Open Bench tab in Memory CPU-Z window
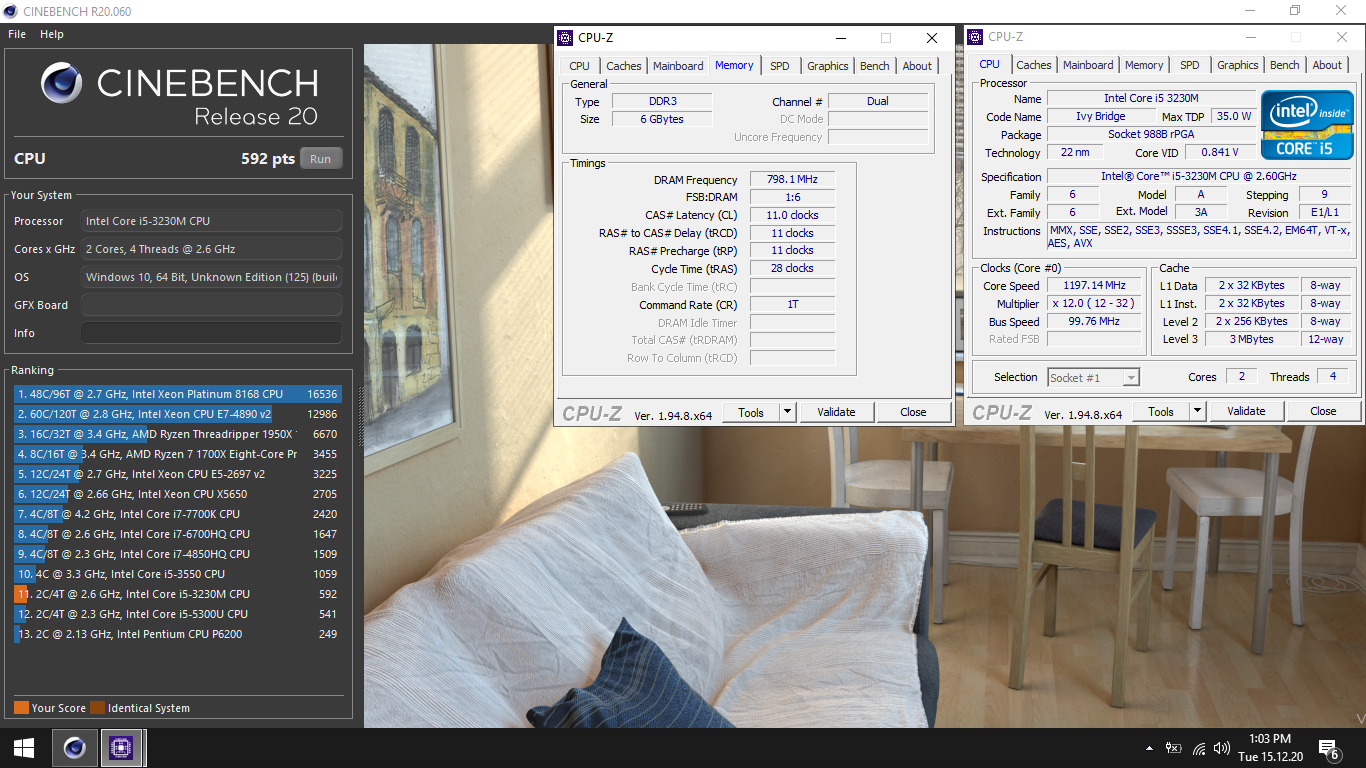 pyautogui.click(x=875, y=66)
